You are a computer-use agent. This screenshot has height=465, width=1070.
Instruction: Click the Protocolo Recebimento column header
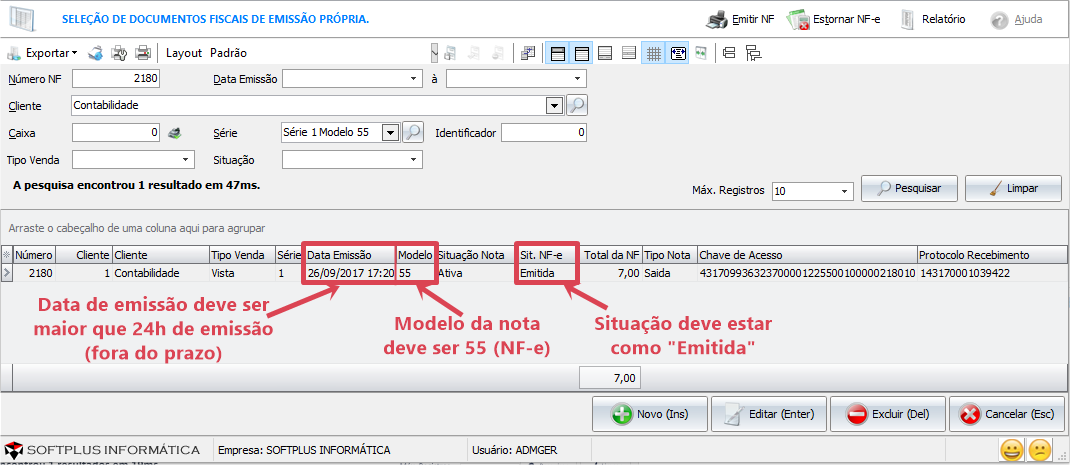click(x=992, y=255)
